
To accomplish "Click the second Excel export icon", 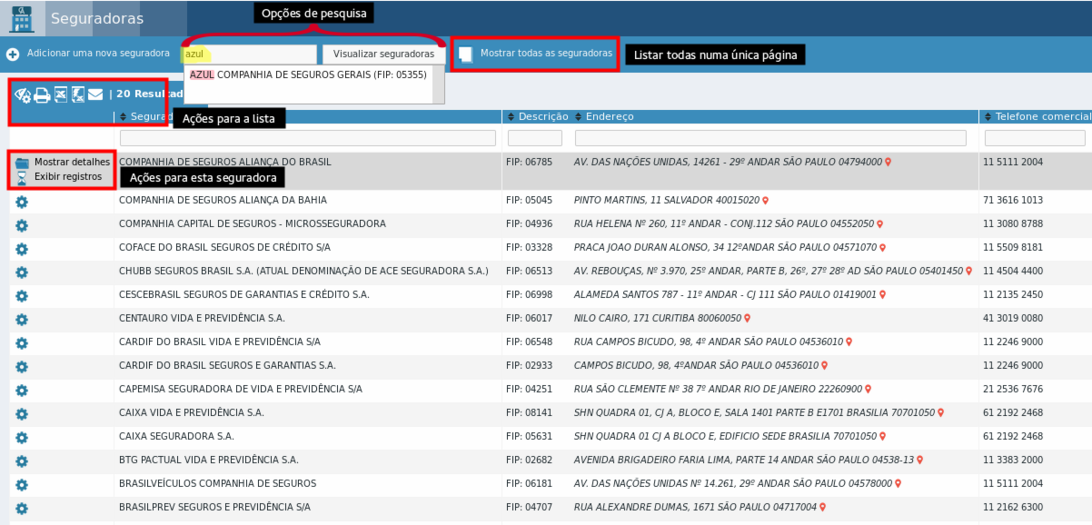I will click(x=77, y=94).
